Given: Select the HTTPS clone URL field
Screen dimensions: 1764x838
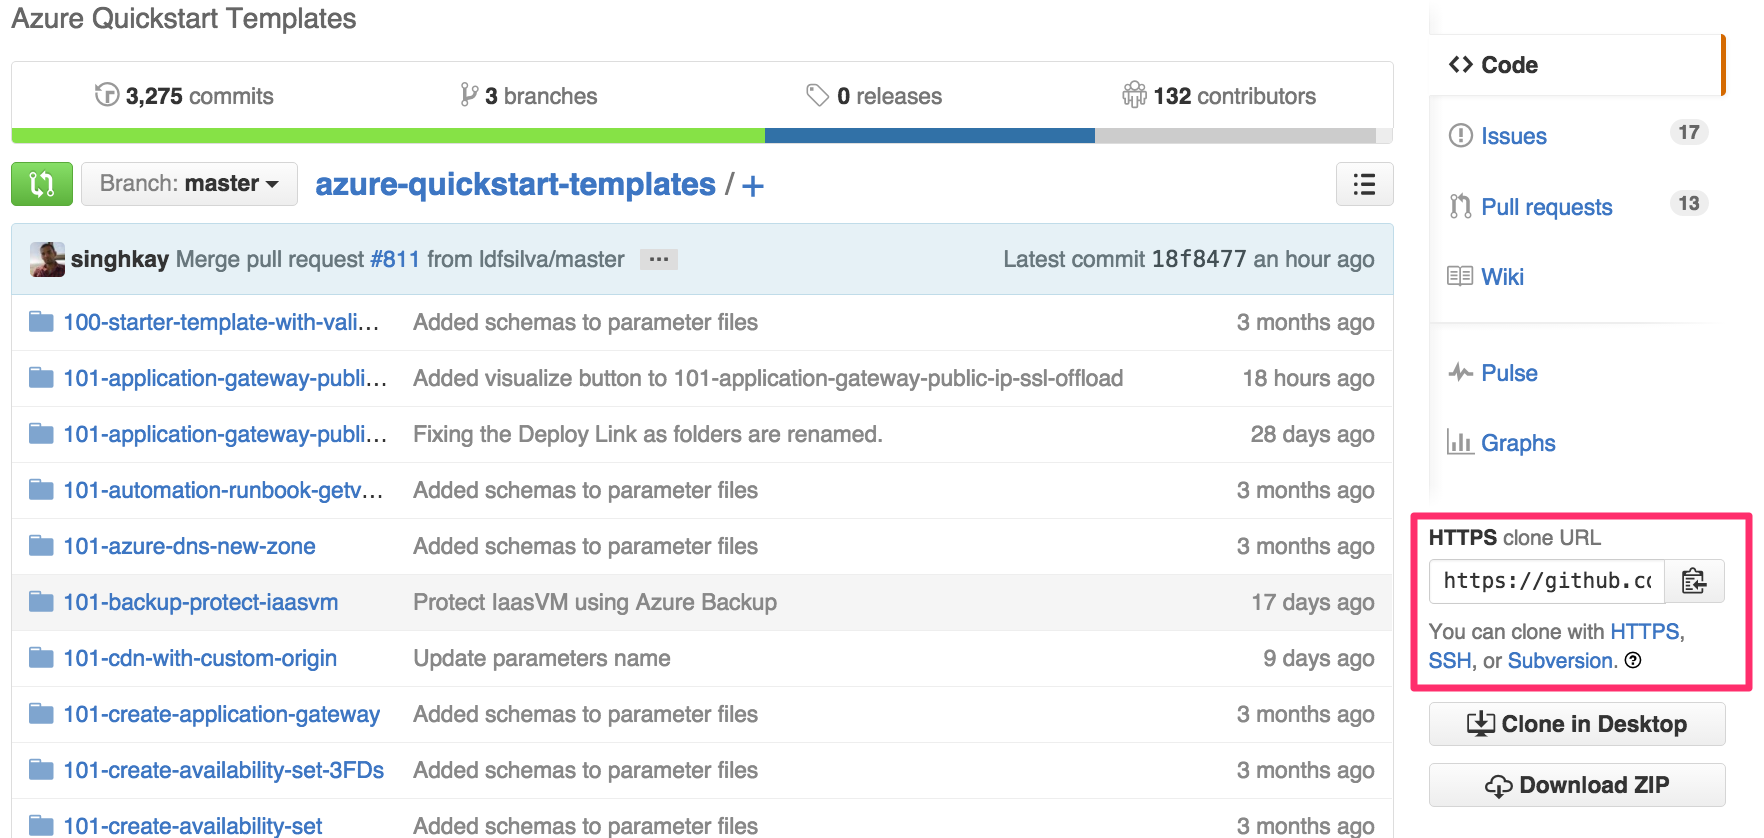Looking at the screenshot, I should 1547,581.
